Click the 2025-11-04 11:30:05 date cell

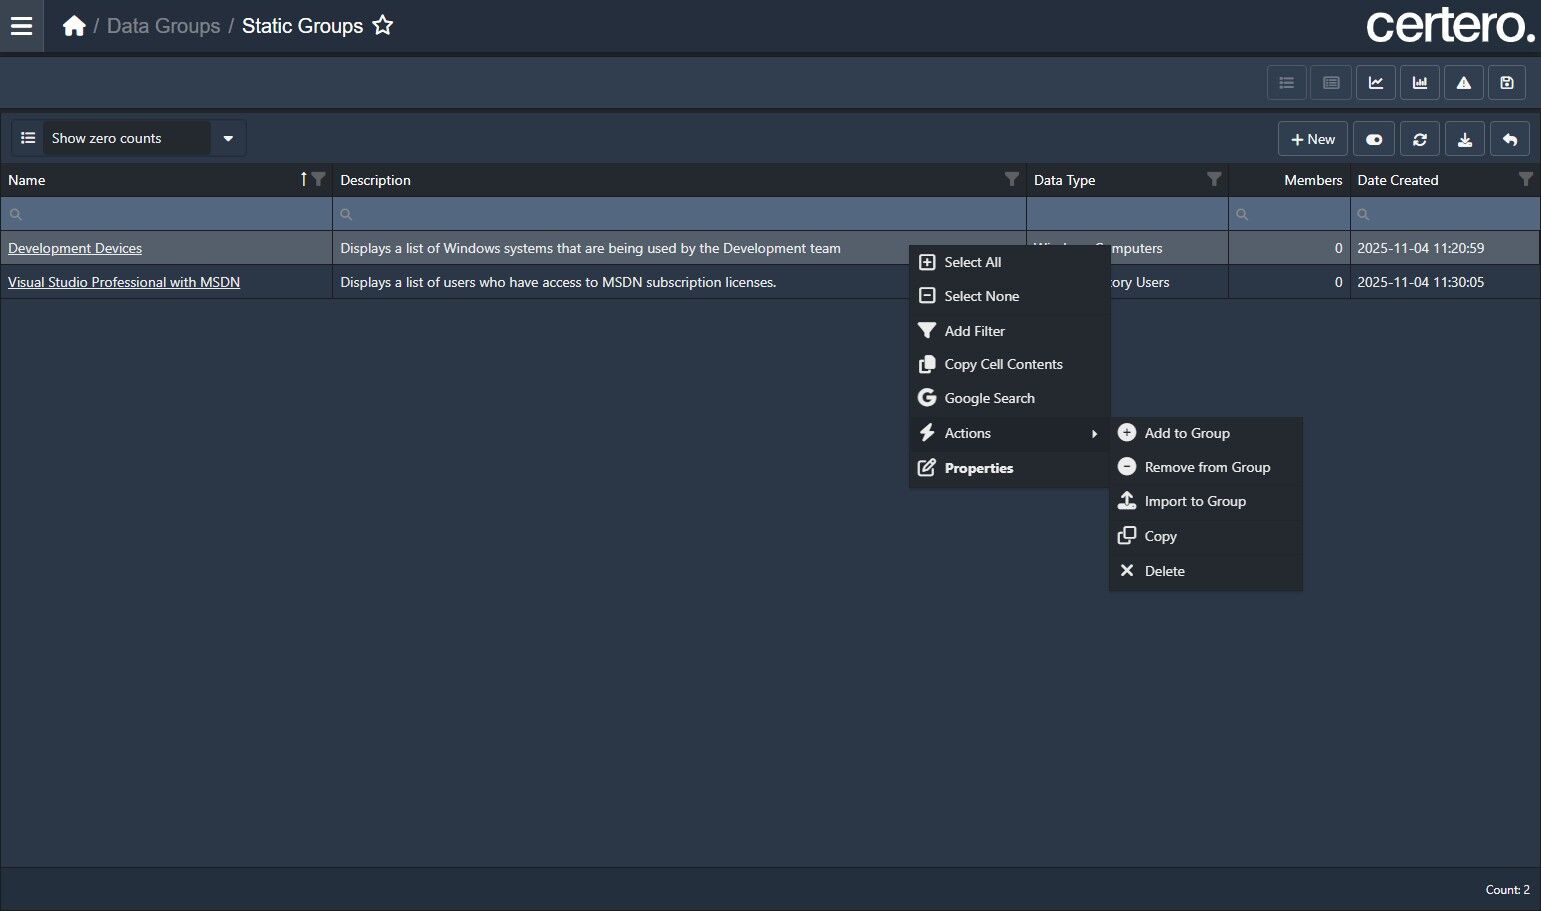[x=1445, y=282]
